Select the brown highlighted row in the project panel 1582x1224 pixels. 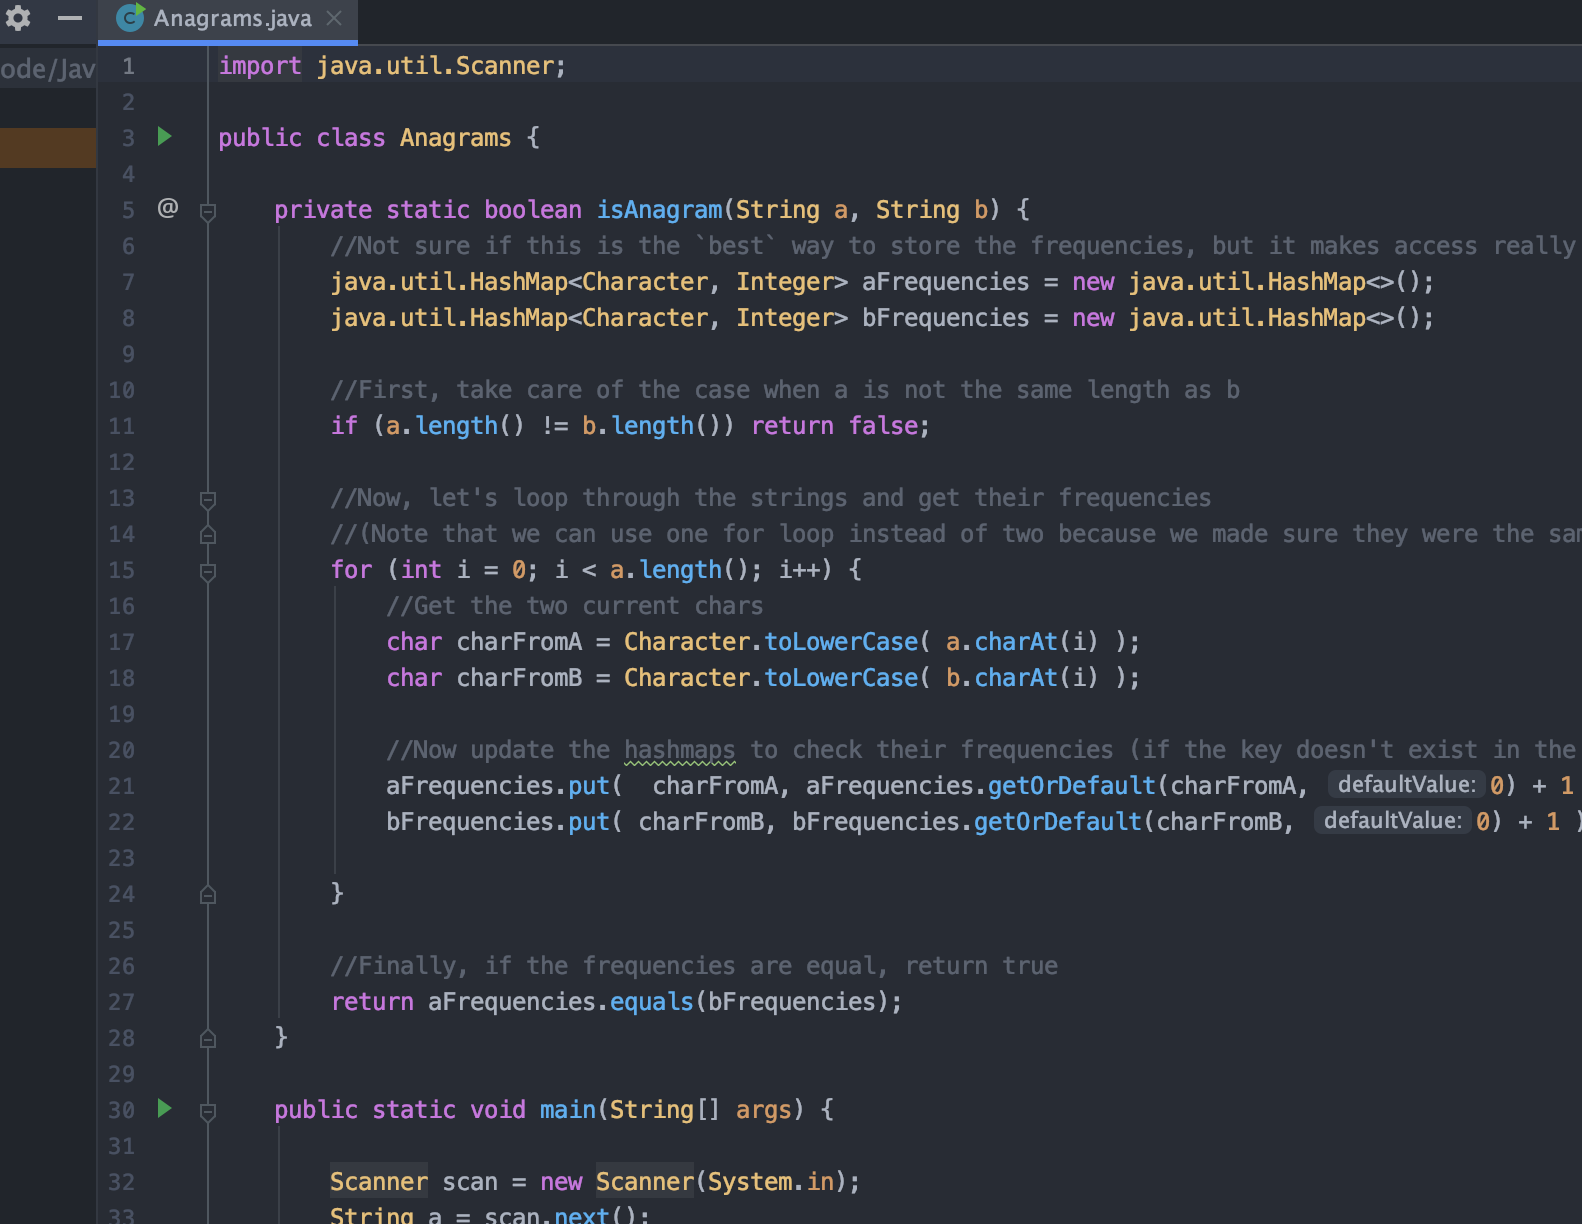point(48,147)
